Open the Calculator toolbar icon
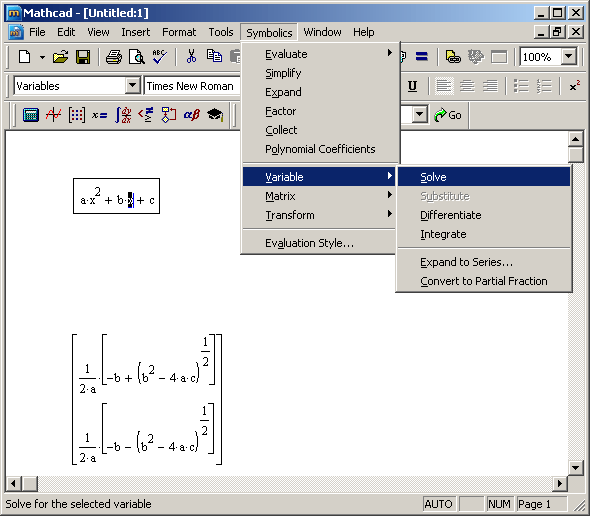This screenshot has width=590, height=516. pyautogui.click(x=30, y=115)
